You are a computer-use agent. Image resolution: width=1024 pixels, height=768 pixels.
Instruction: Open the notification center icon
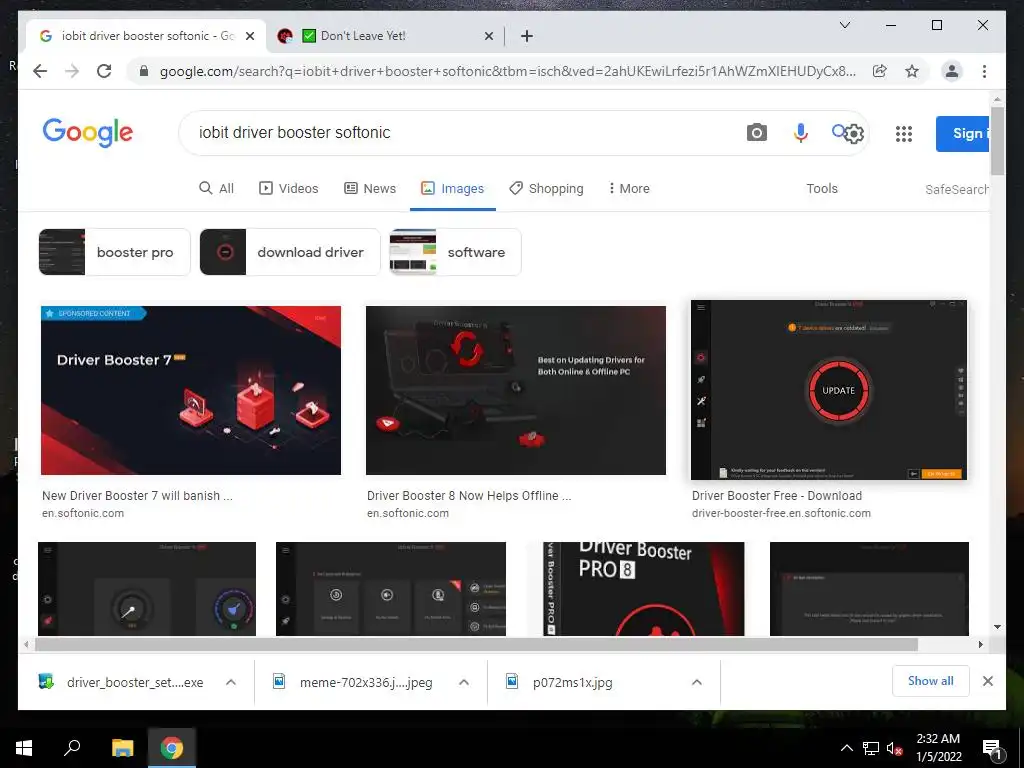993,750
